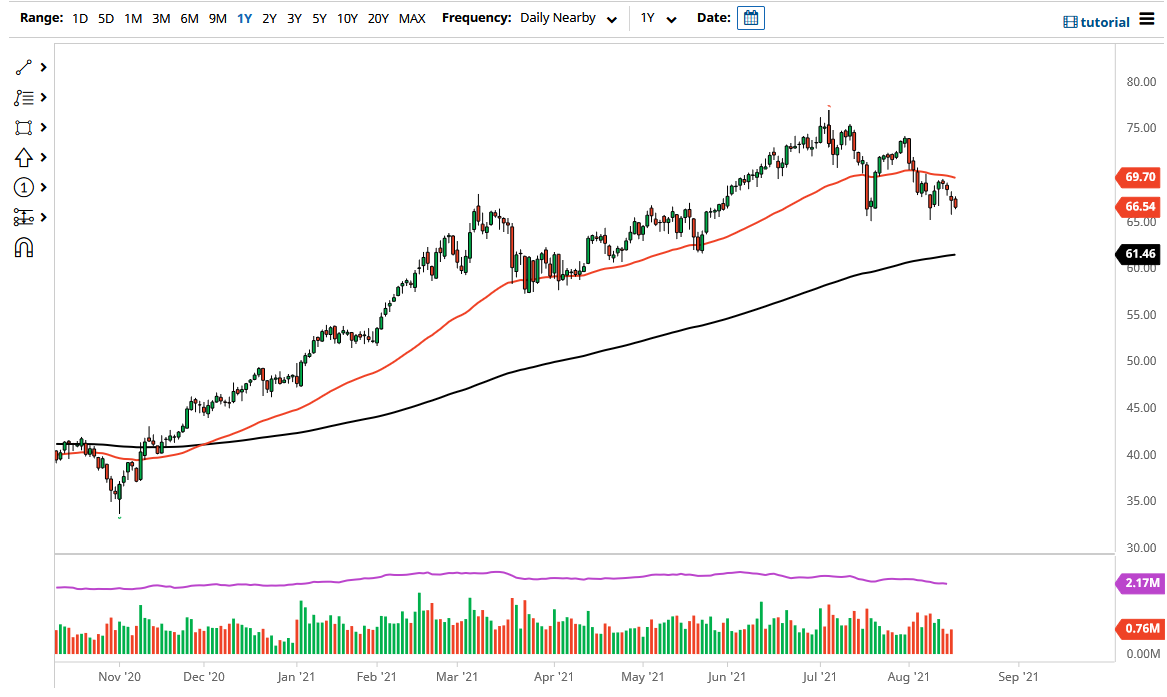
Task: Switch frequency to Daily Nearby
Action: tap(557, 17)
